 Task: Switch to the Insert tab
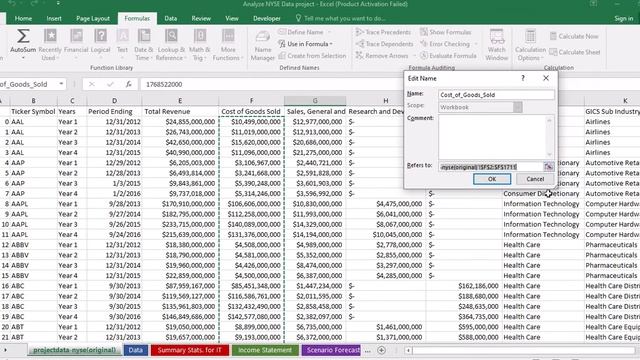click(54, 18)
